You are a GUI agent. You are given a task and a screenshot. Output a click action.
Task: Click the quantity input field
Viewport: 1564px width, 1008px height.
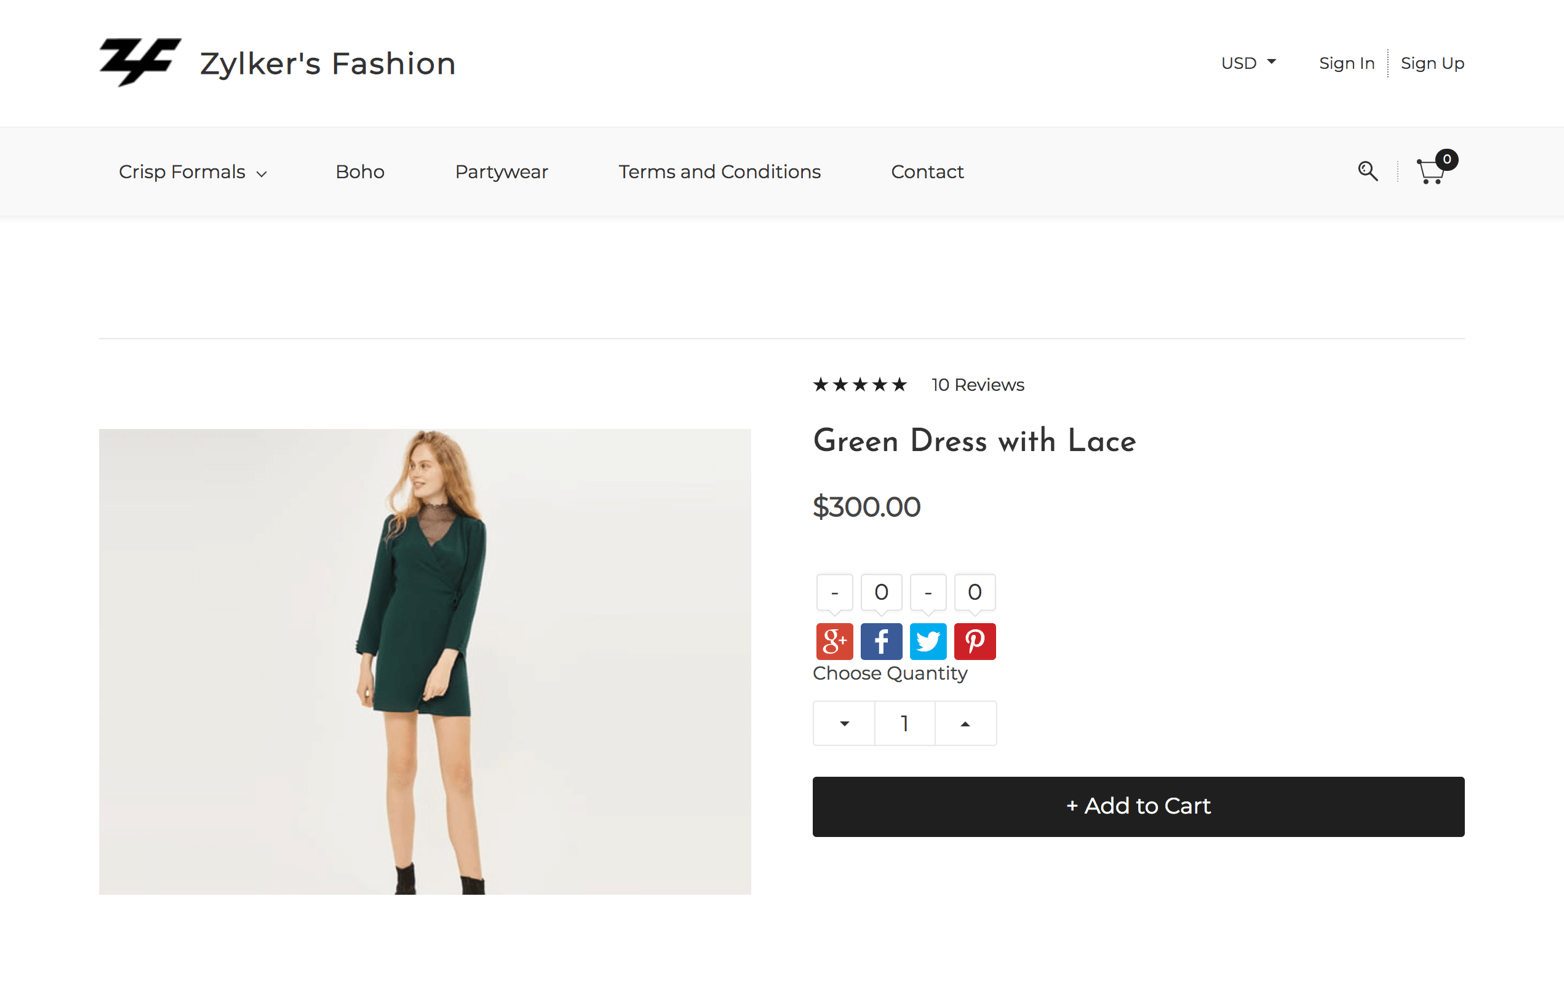(904, 723)
